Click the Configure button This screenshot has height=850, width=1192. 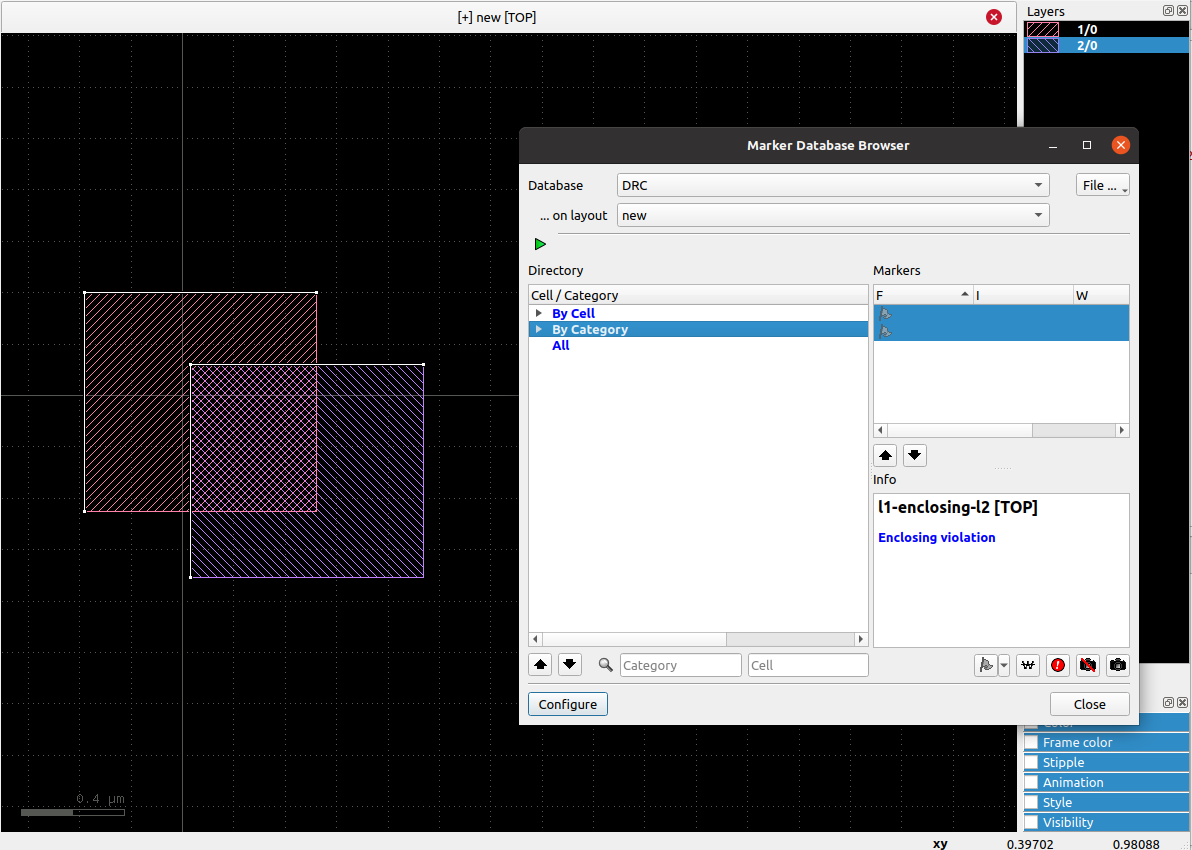point(567,704)
